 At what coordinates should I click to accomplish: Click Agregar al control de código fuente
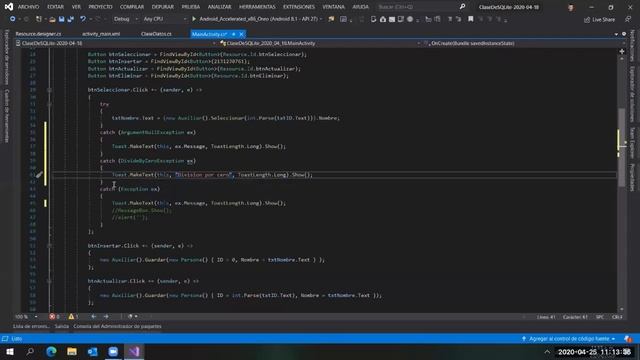[x=569, y=339]
